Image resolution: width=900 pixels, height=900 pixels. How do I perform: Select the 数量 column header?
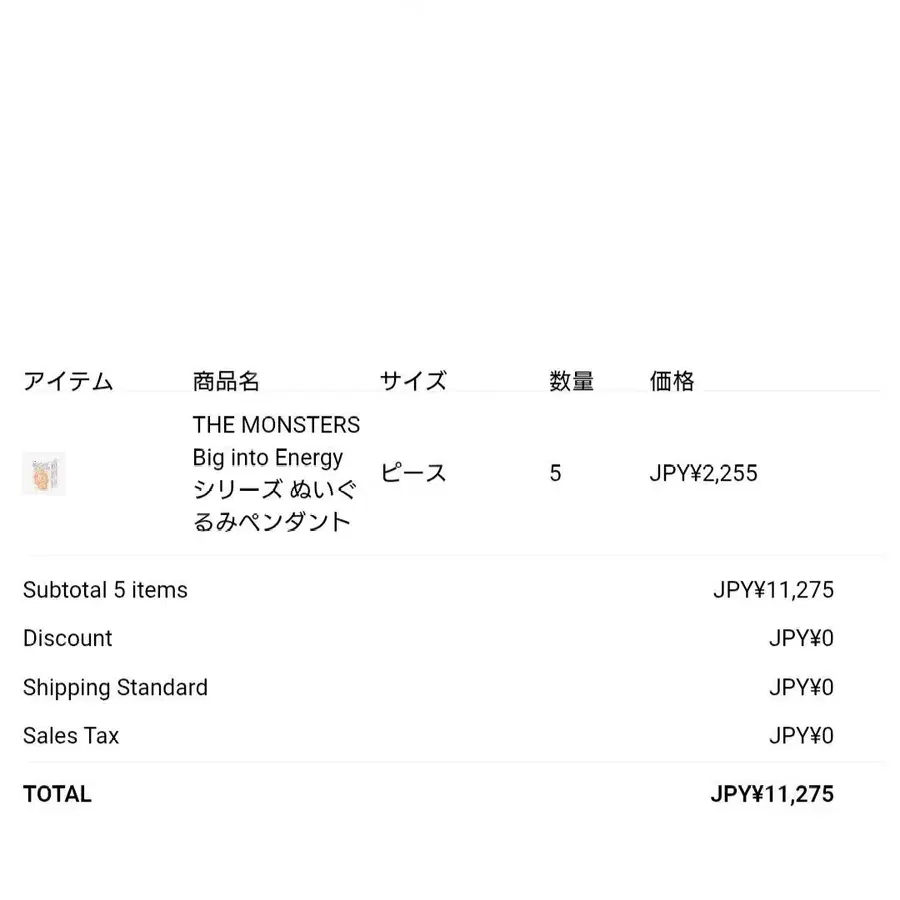[x=571, y=381]
